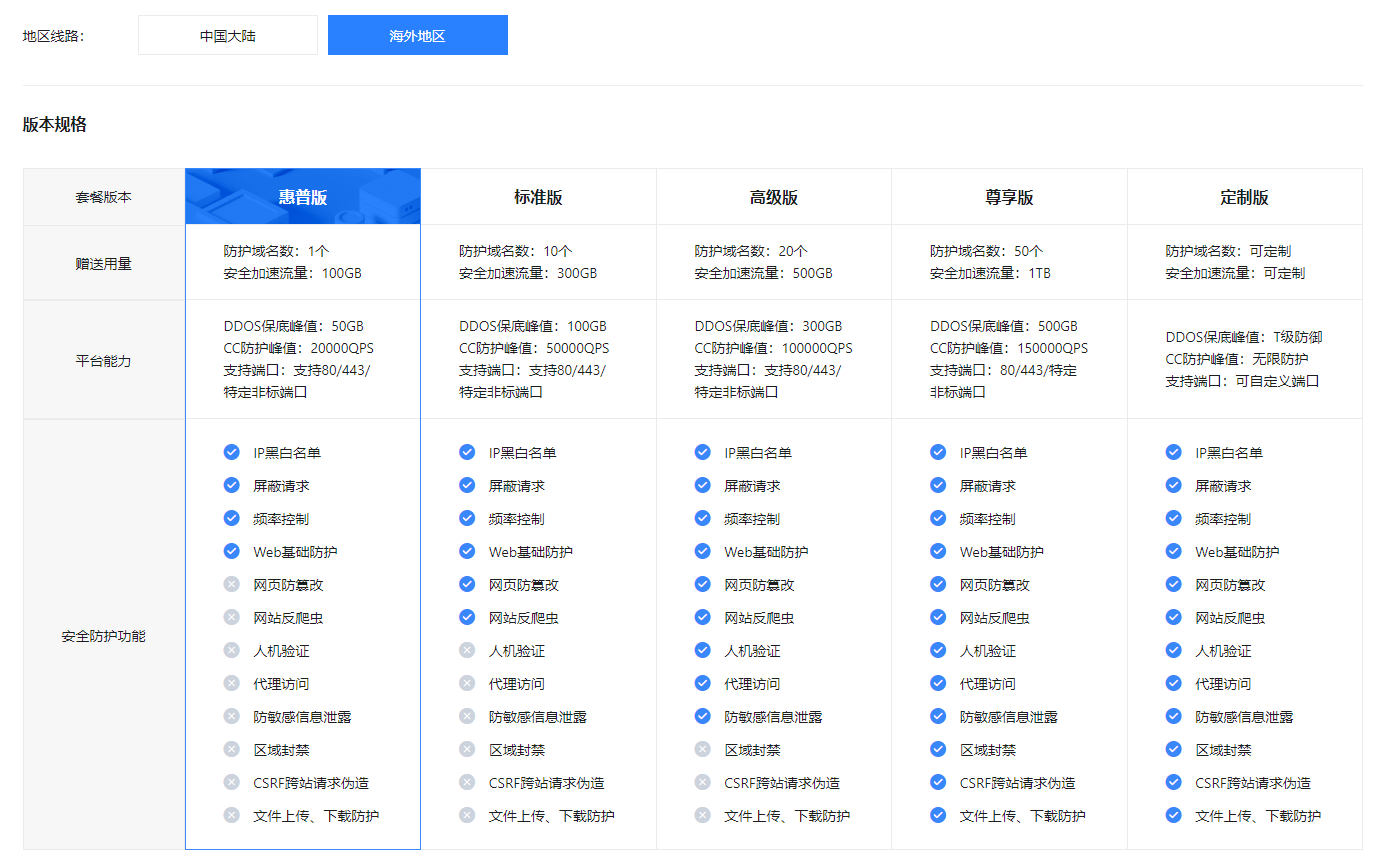The width and height of the screenshot is (1384, 863).
Task: Click gray X beside 文件上传、下载防护 in 惠普版
Action: coord(232,815)
